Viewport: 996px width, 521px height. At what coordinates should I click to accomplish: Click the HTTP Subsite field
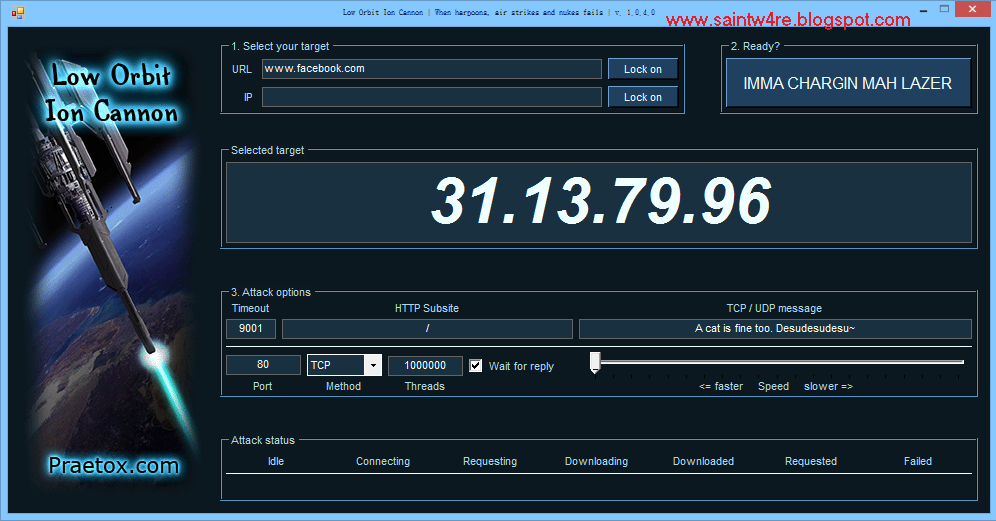pyautogui.click(x=427, y=328)
